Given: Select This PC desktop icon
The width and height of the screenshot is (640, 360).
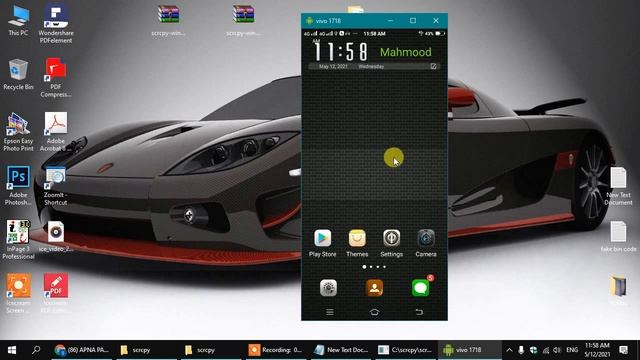Looking at the screenshot, I should pos(18,20).
